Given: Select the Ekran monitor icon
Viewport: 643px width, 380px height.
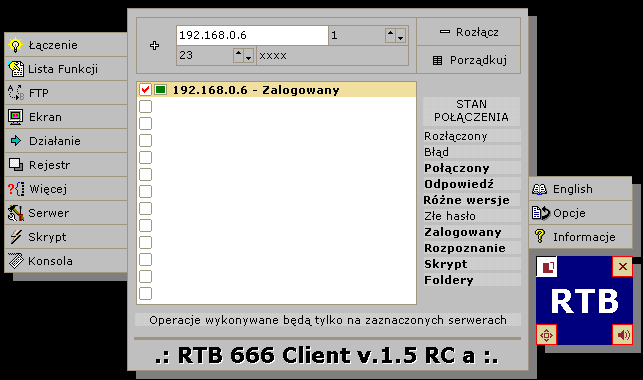Looking at the screenshot, I should point(16,117).
